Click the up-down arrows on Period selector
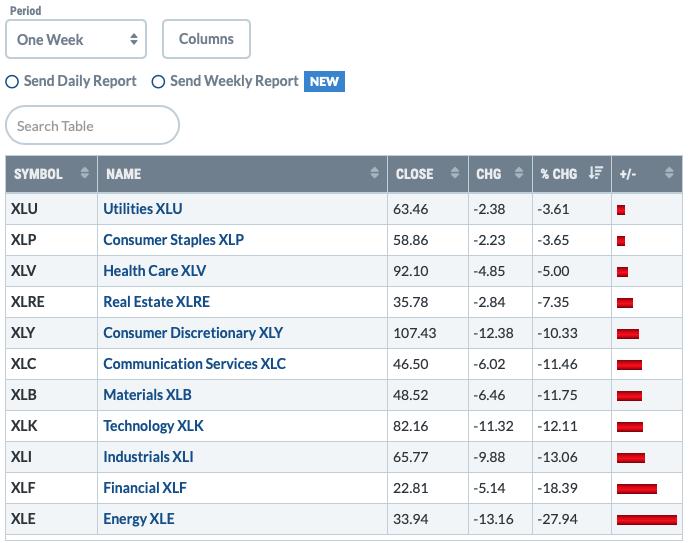Screen dimensions: 689x543 tap(134, 39)
